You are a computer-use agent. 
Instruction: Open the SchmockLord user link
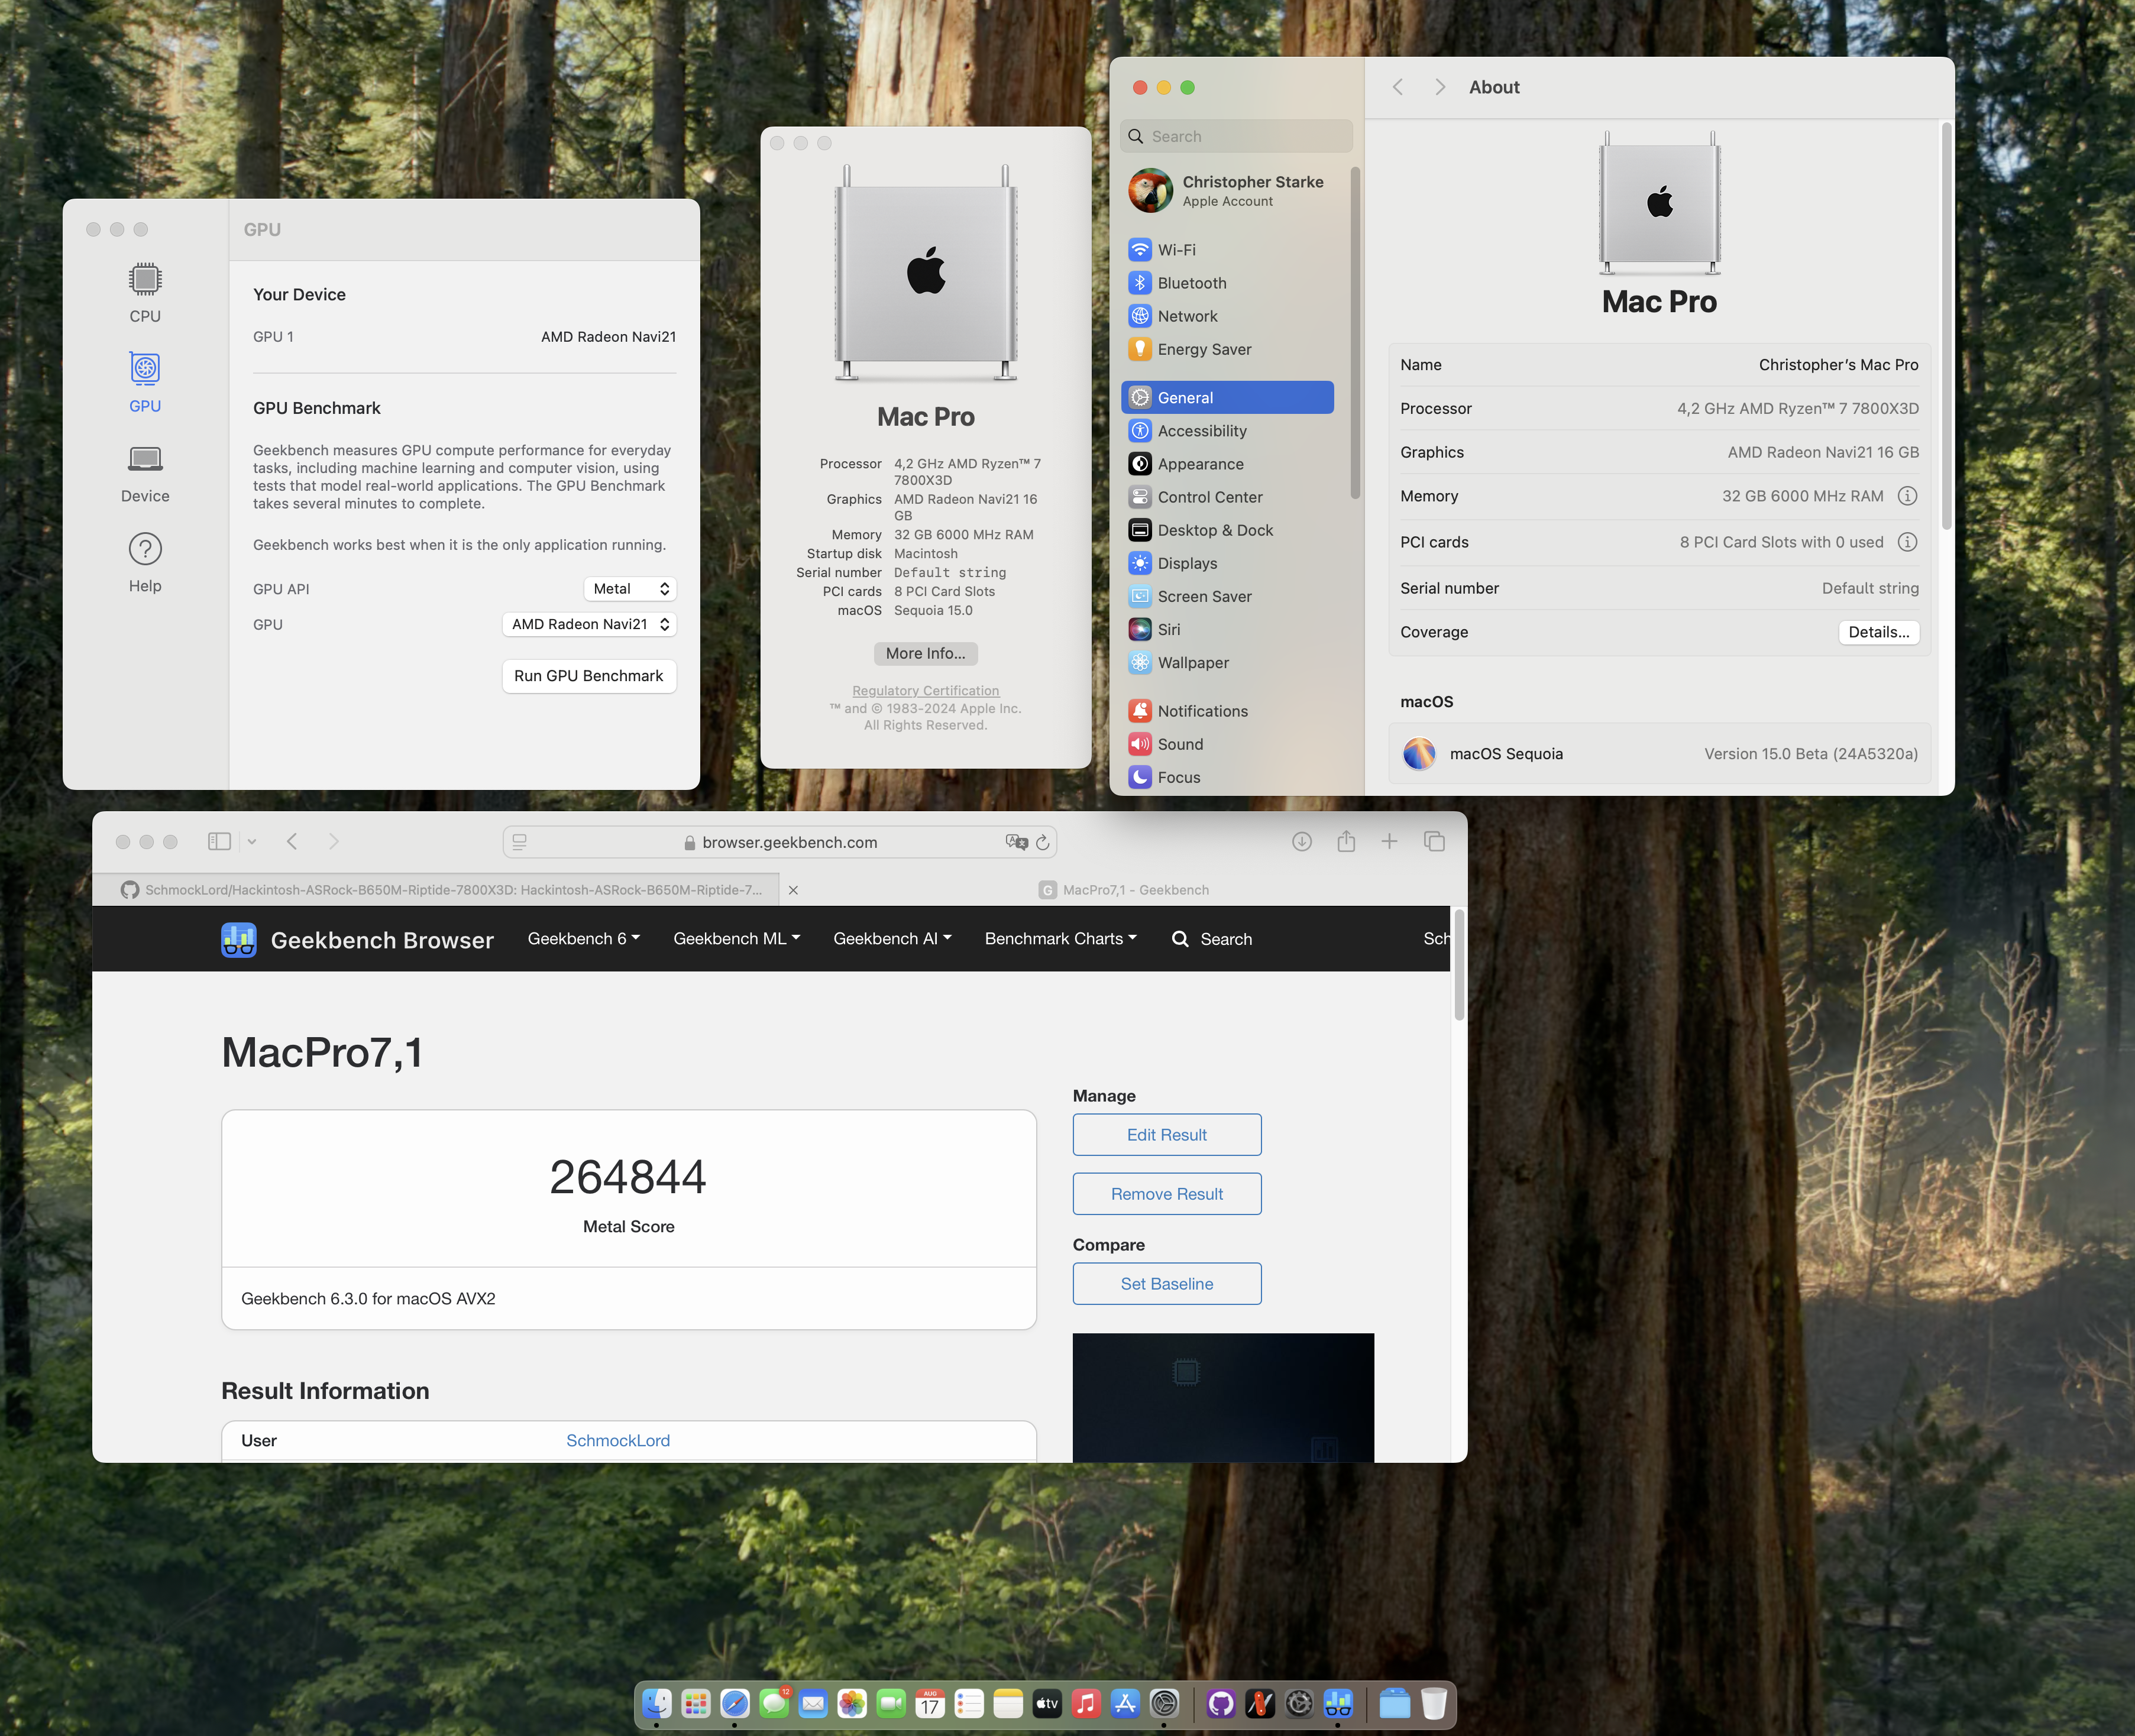617,1440
